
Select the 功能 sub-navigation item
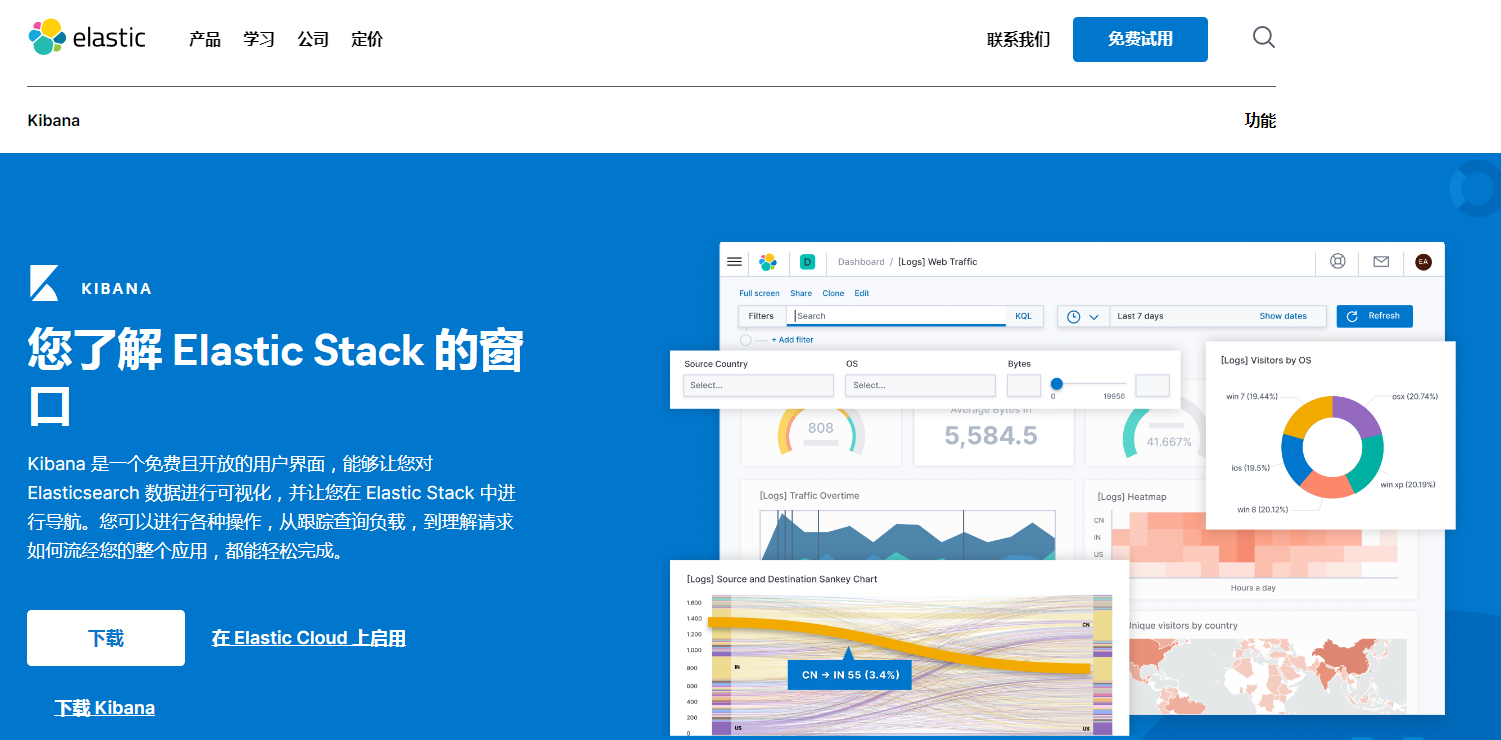click(x=1260, y=120)
